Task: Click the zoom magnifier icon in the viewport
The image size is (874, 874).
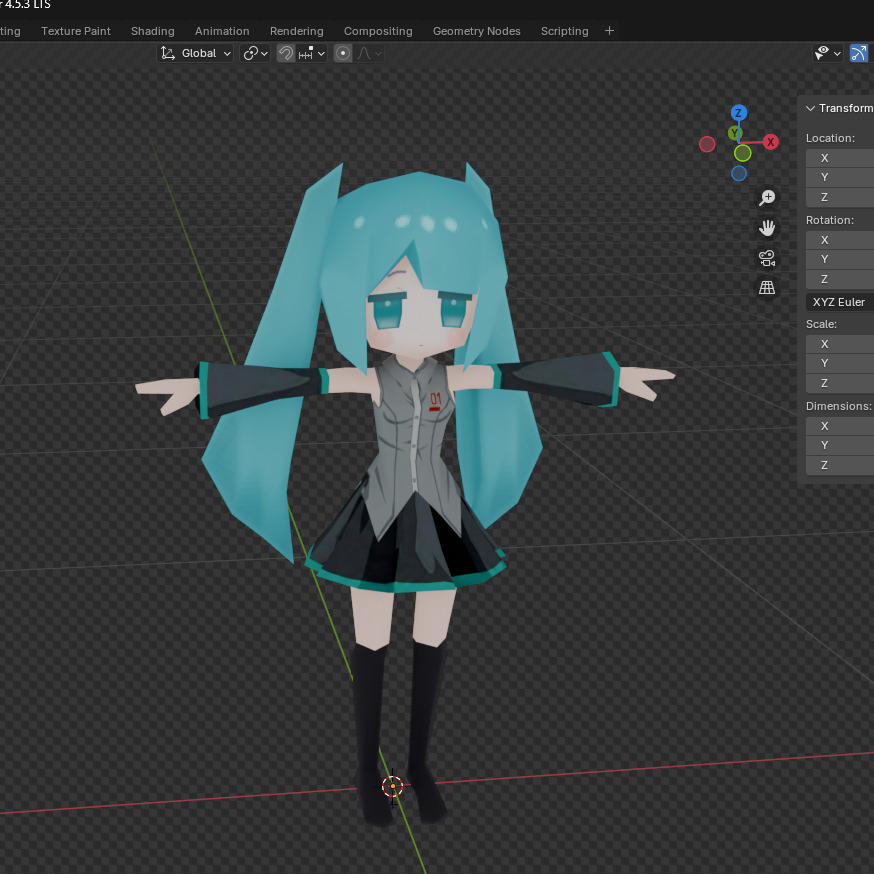Action: click(x=767, y=197)
